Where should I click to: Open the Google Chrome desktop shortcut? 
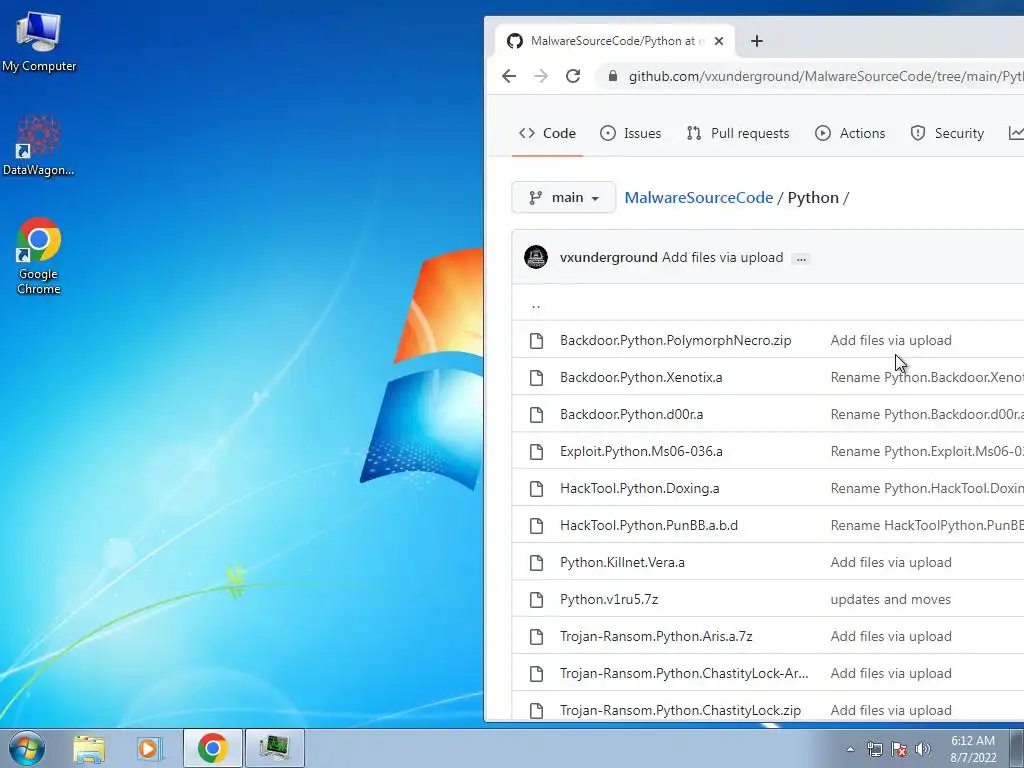pos(39,255)
